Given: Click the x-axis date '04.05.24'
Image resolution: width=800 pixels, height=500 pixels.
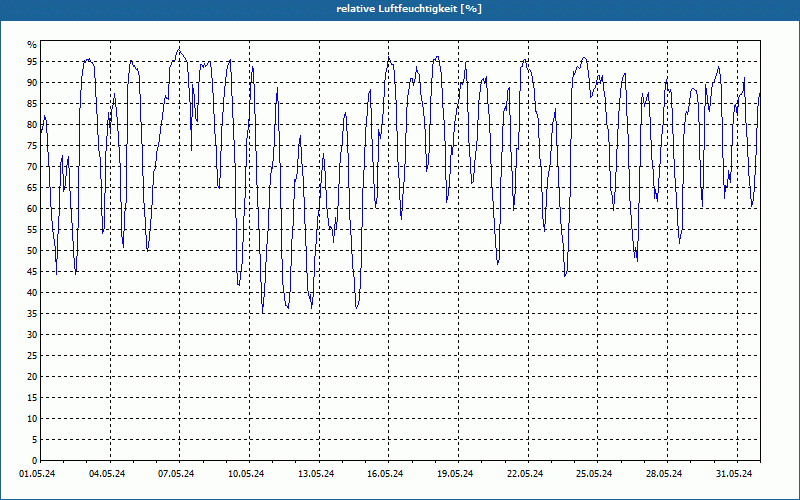Looking at the screenshot, I should 107,474.
